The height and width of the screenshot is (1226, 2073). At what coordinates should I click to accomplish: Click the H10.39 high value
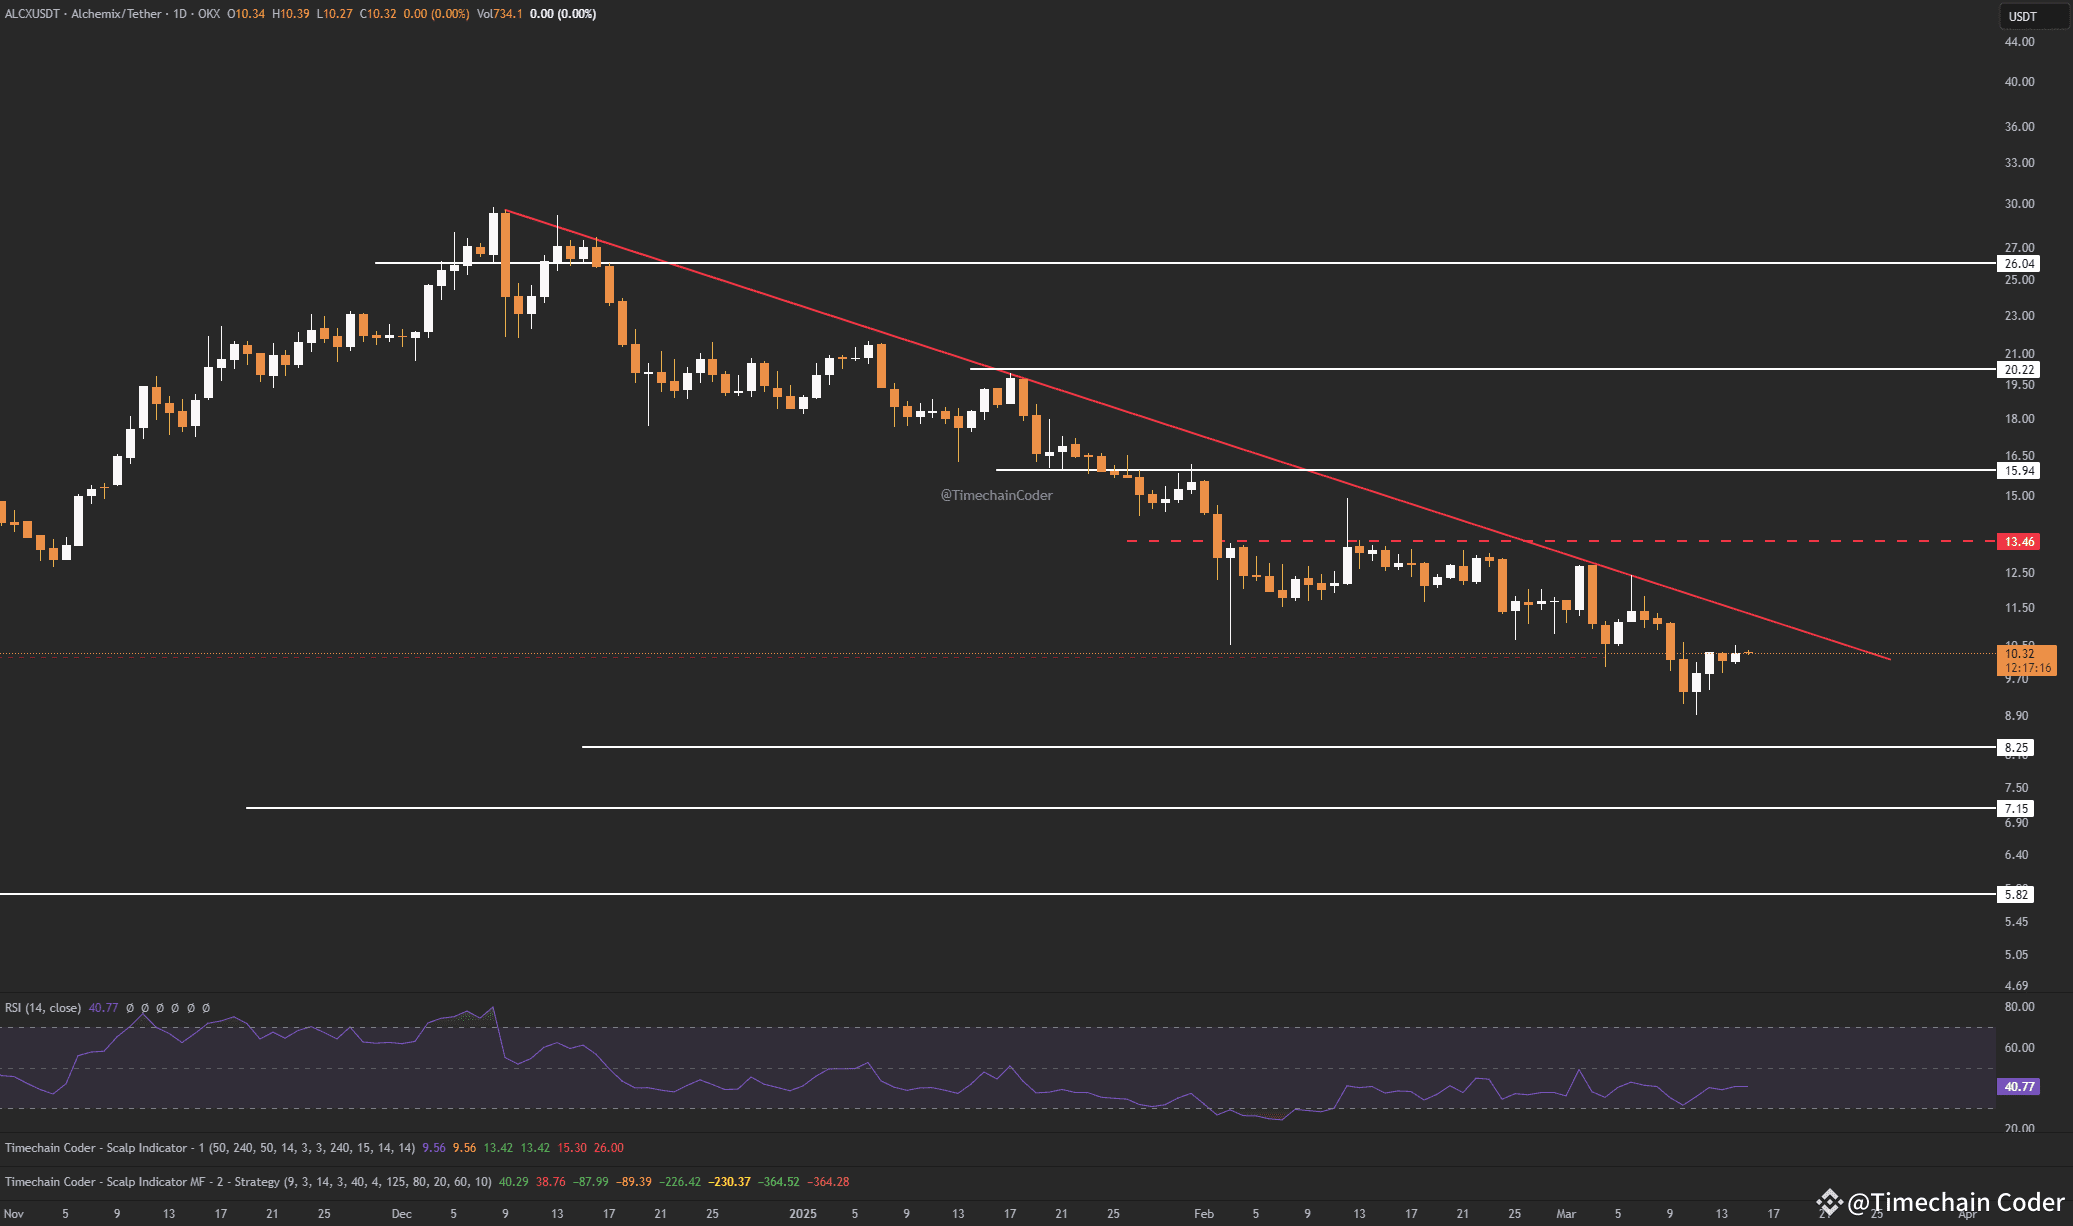point(290,14)
